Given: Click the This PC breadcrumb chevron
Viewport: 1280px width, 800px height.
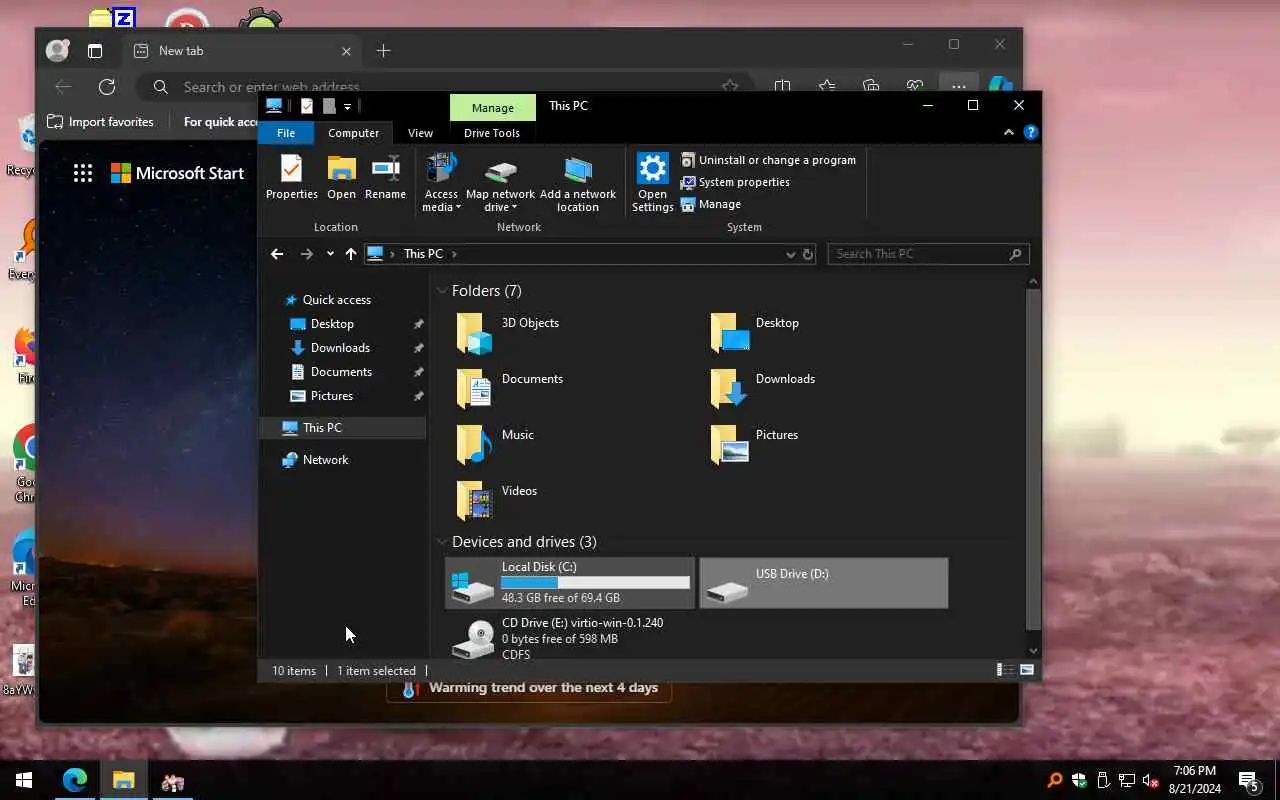Looking at the screenshot, I should pyautogui.click(x=454, y=254).
